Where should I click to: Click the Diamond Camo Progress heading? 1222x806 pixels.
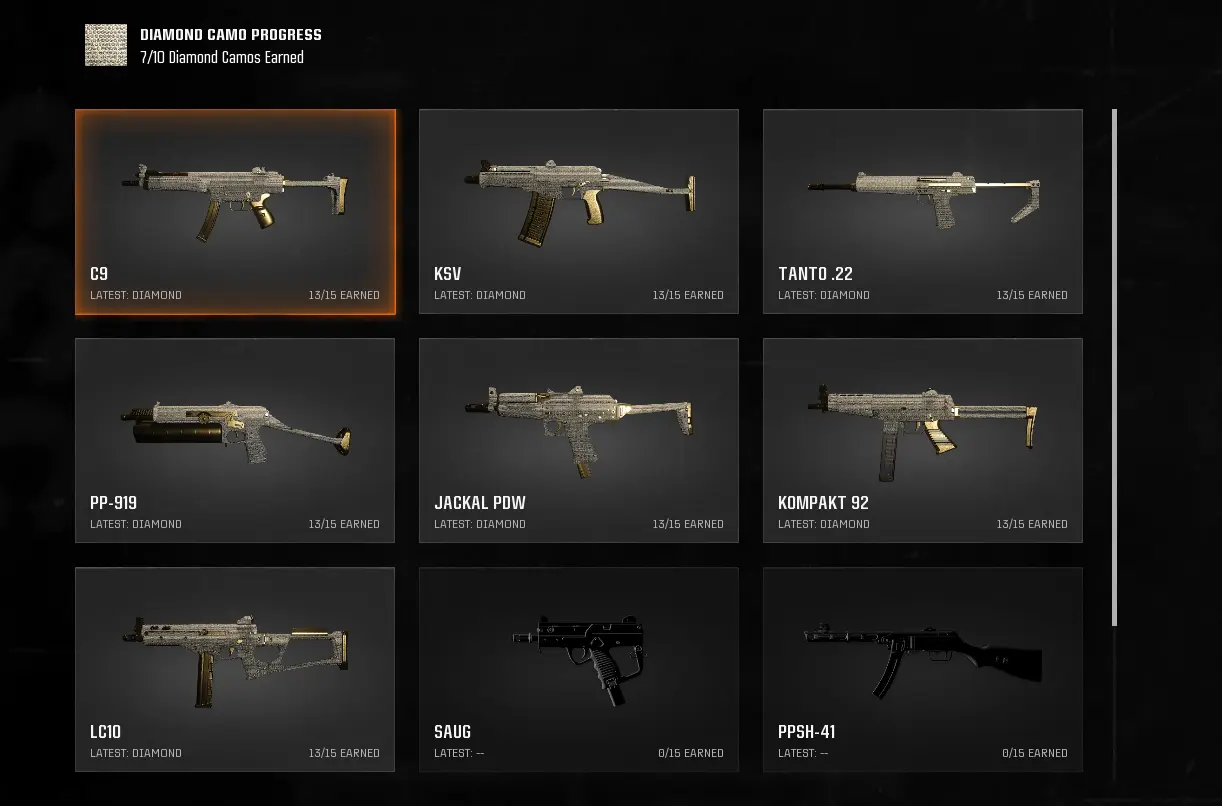click(231, 35)
